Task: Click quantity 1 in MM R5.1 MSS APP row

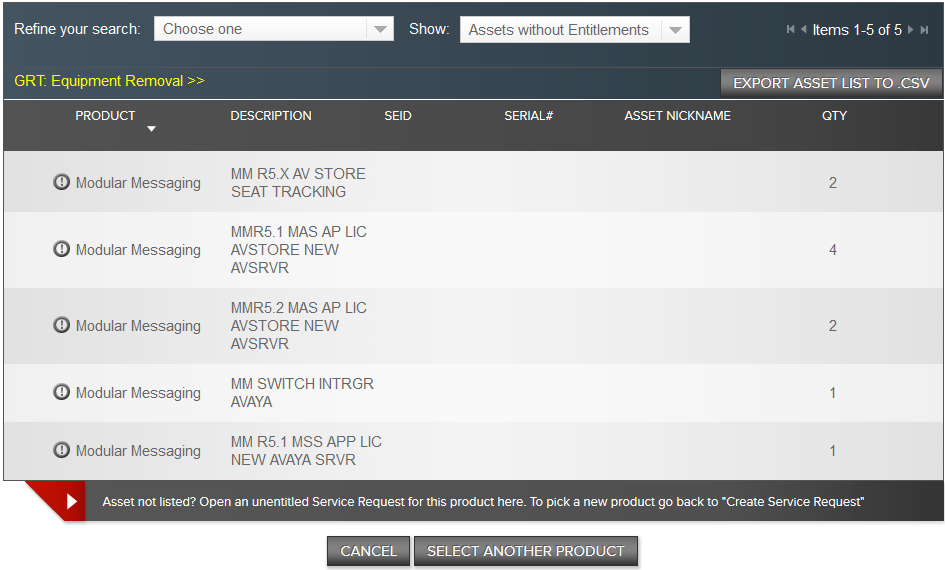Action: pyautogui.click(x=832, y=451)
